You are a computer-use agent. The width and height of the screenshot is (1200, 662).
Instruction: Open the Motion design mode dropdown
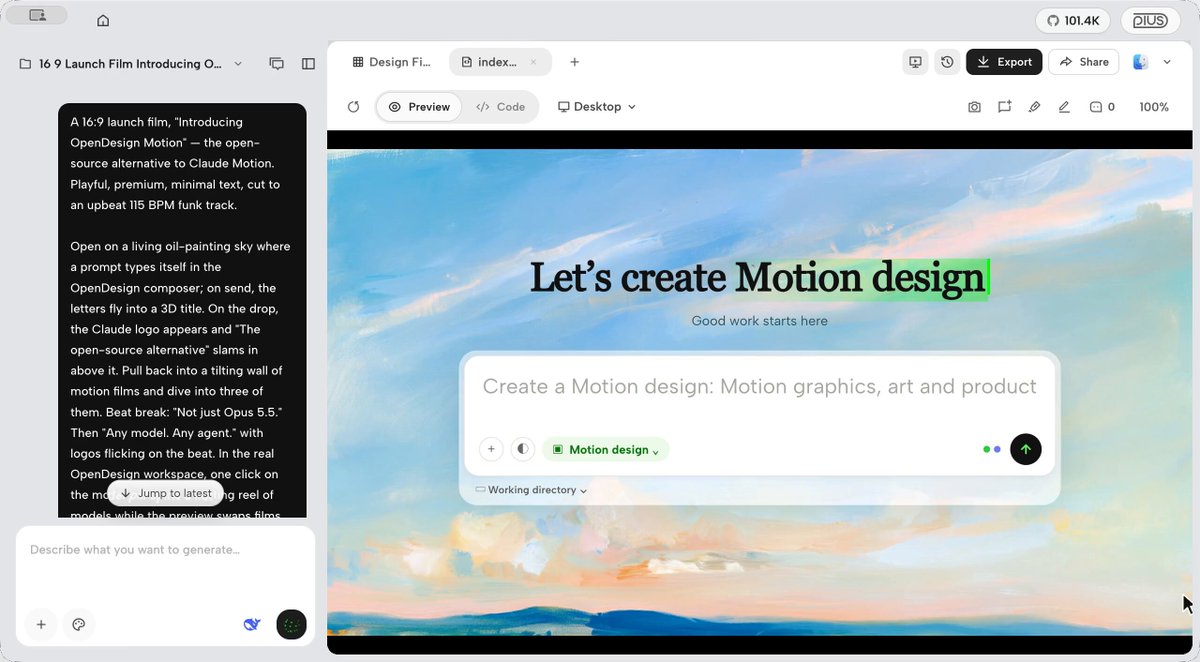606,450
